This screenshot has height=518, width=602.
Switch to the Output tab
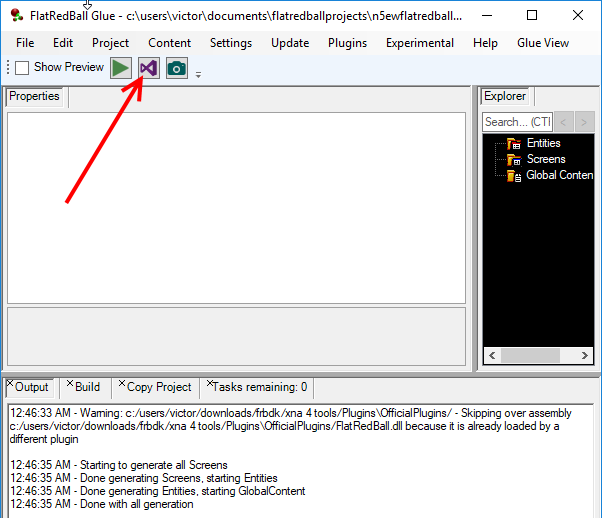tap(31, 387)
